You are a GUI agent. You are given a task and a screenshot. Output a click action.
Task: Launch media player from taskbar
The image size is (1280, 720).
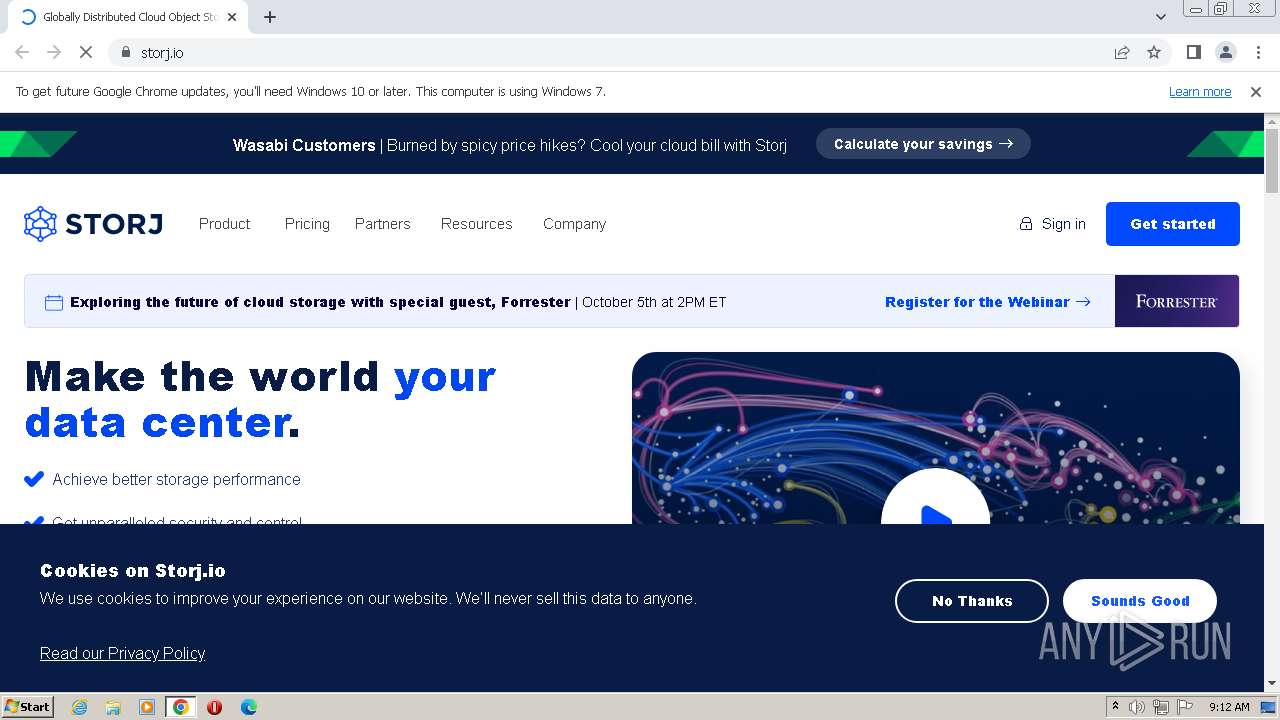point(147,707)
